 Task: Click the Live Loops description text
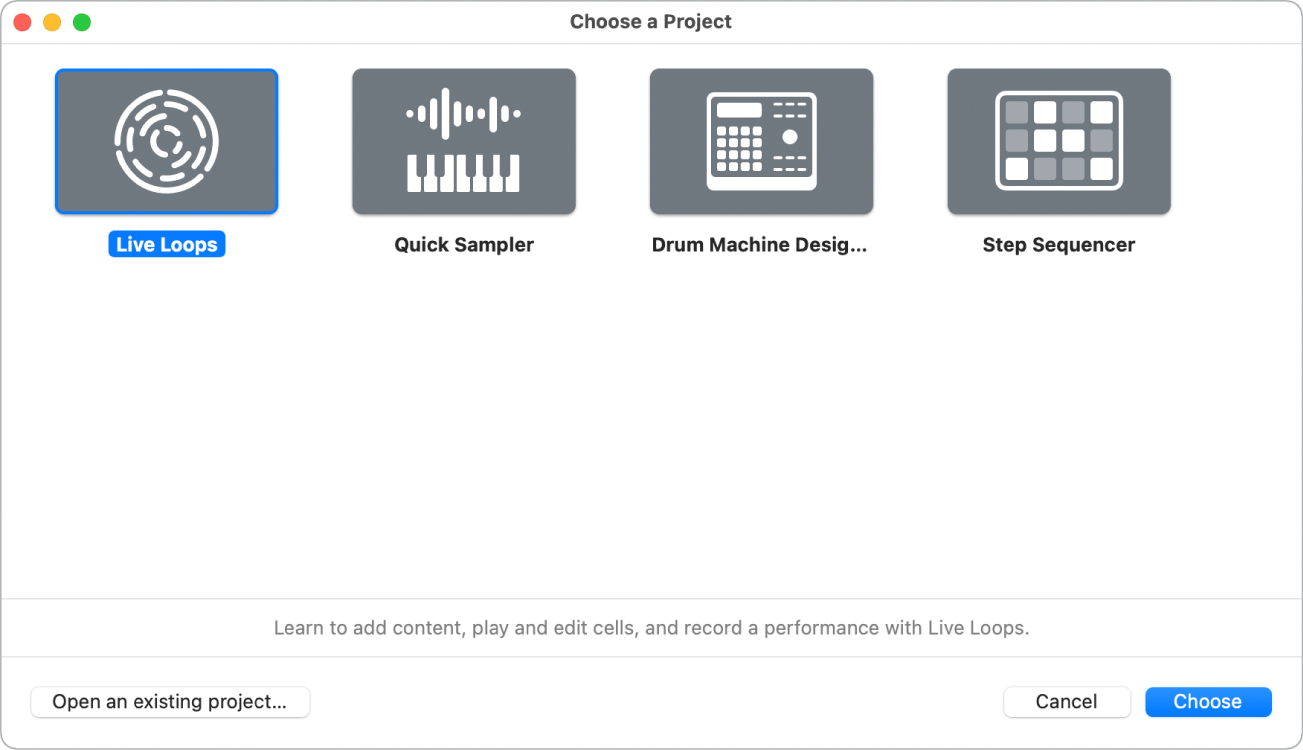[651, 629]
